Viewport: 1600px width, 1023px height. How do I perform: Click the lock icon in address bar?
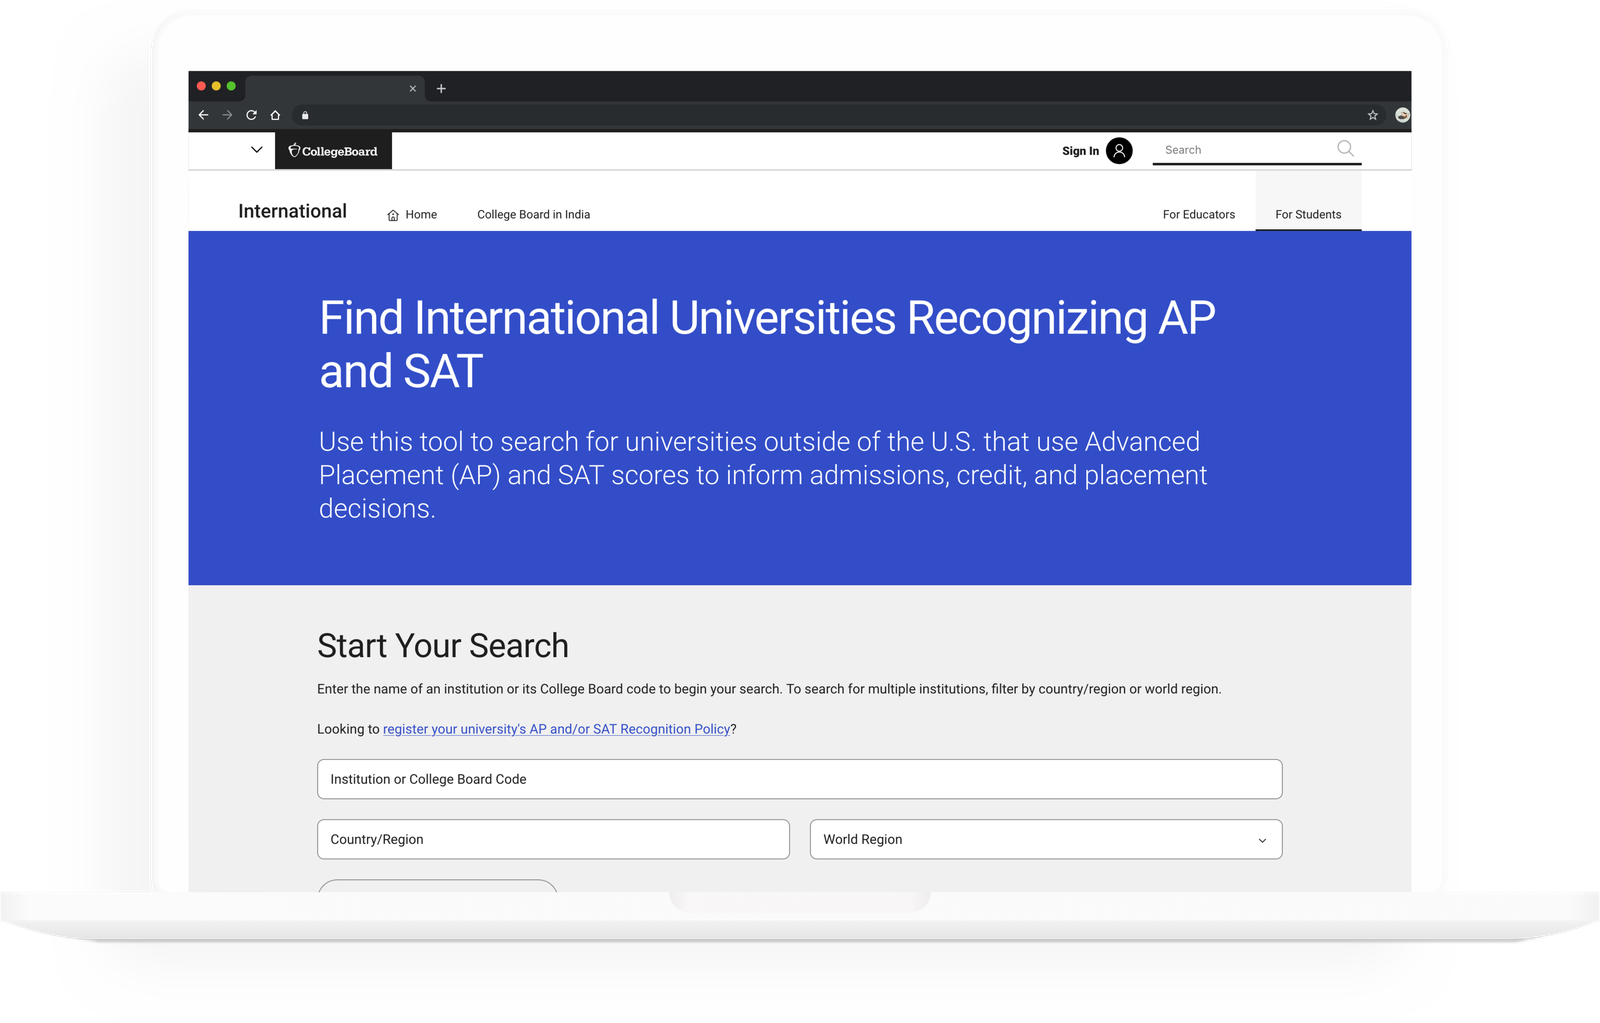point(305,115)
